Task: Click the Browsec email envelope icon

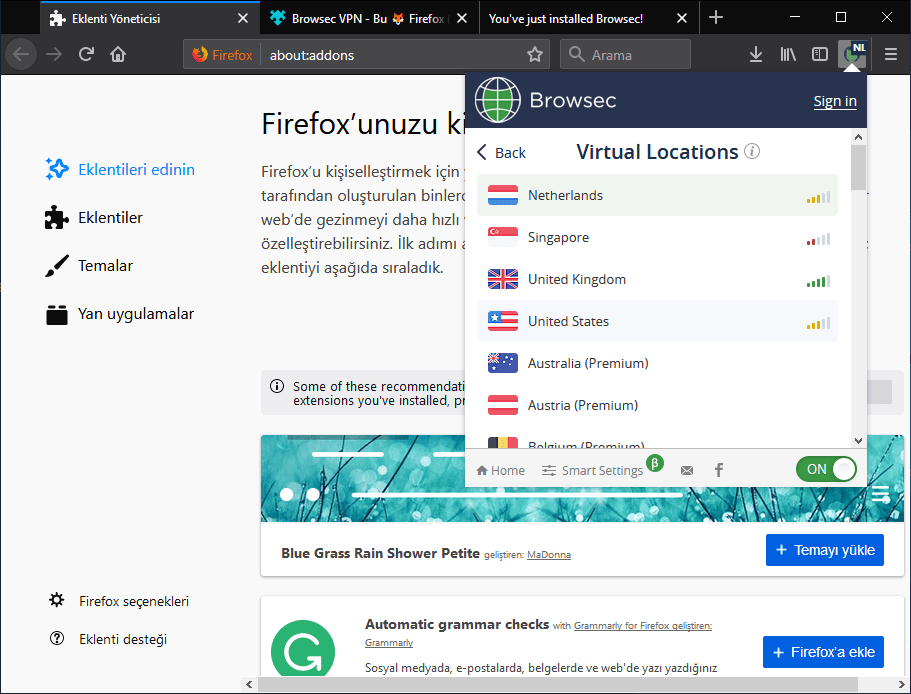Action: 687,470
